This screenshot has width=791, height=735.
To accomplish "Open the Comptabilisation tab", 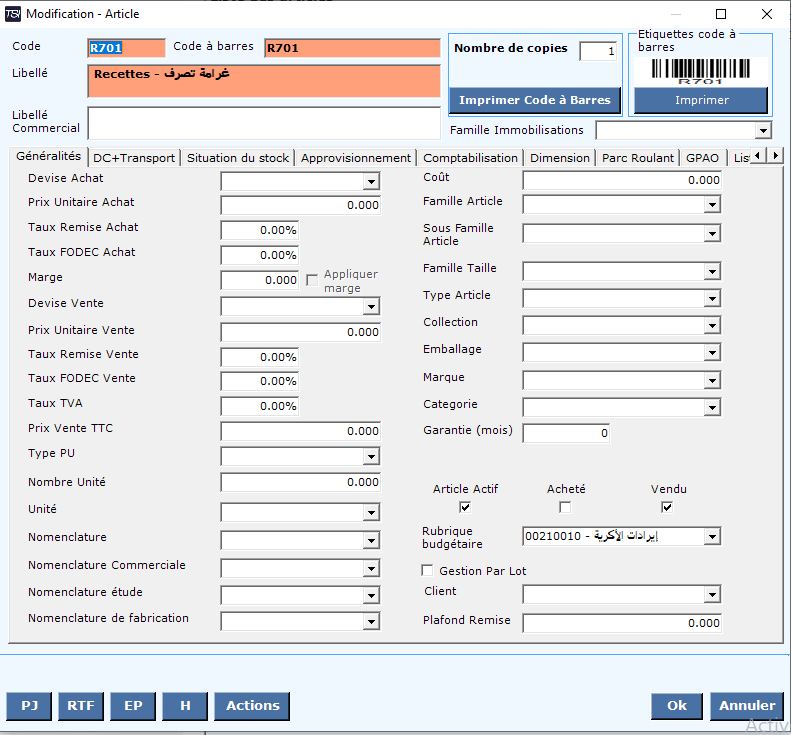I will (x=470, y=158).
